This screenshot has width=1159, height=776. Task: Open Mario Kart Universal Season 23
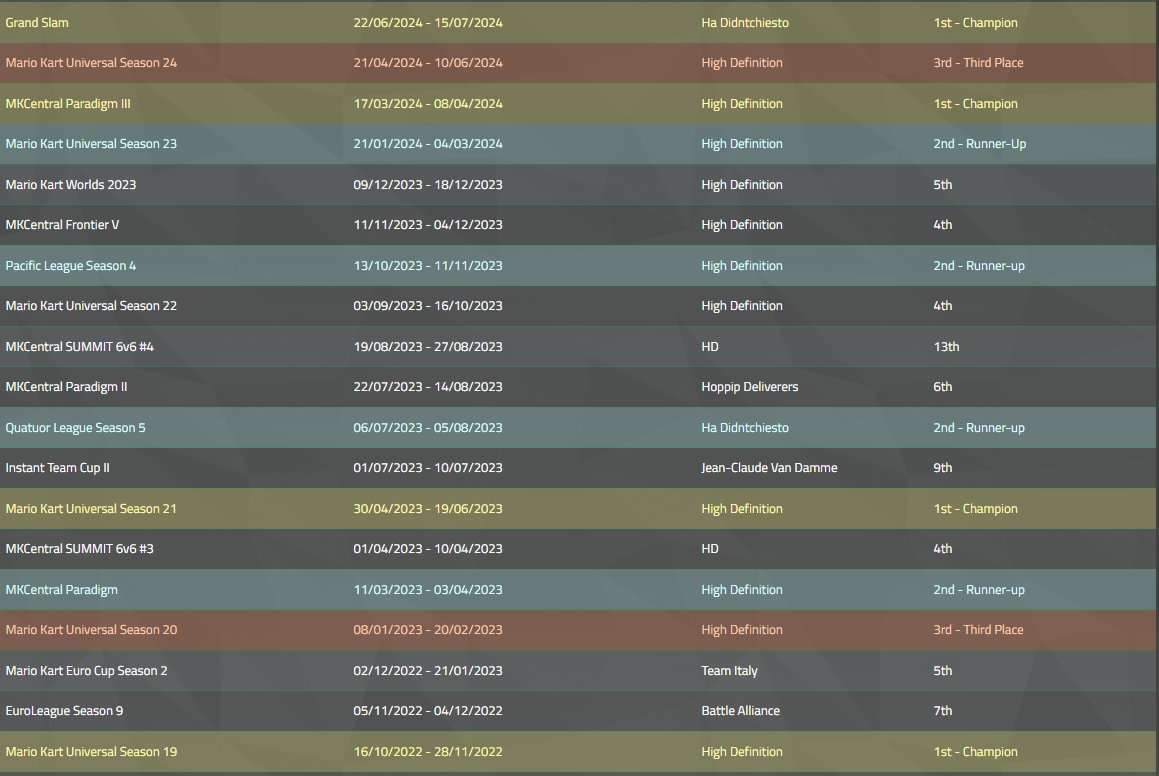[x=91, y=144]
